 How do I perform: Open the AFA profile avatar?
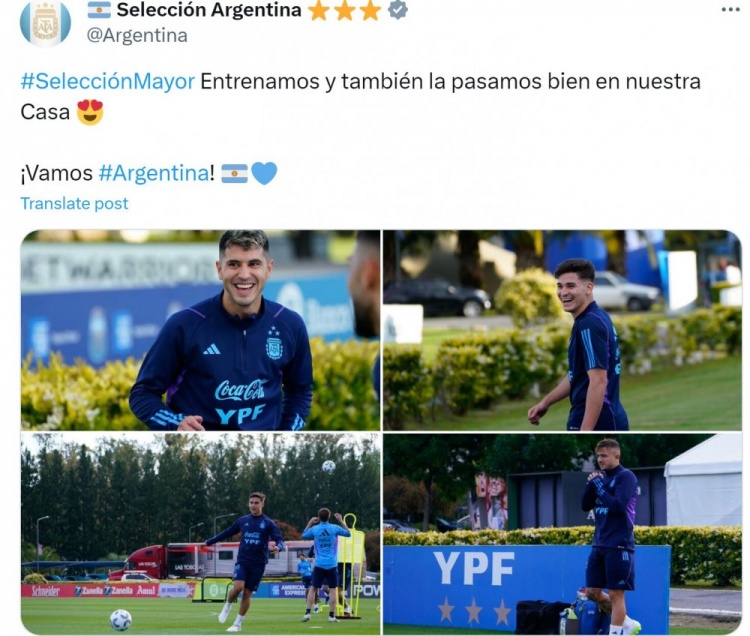coord(45,22)
